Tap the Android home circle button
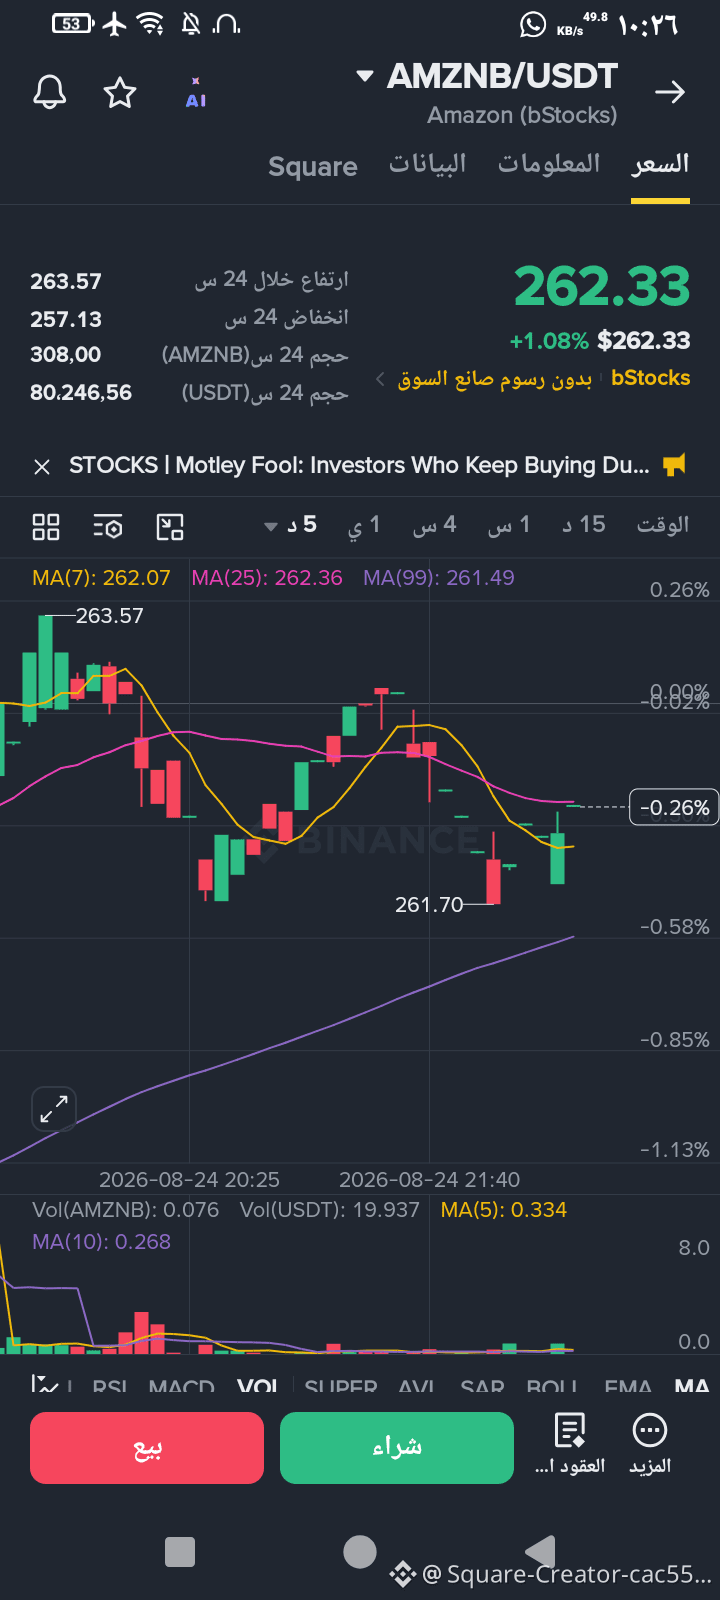The height and width of the screenshot is (1600, 720). pyautogui.click(x=360, y=1552)
